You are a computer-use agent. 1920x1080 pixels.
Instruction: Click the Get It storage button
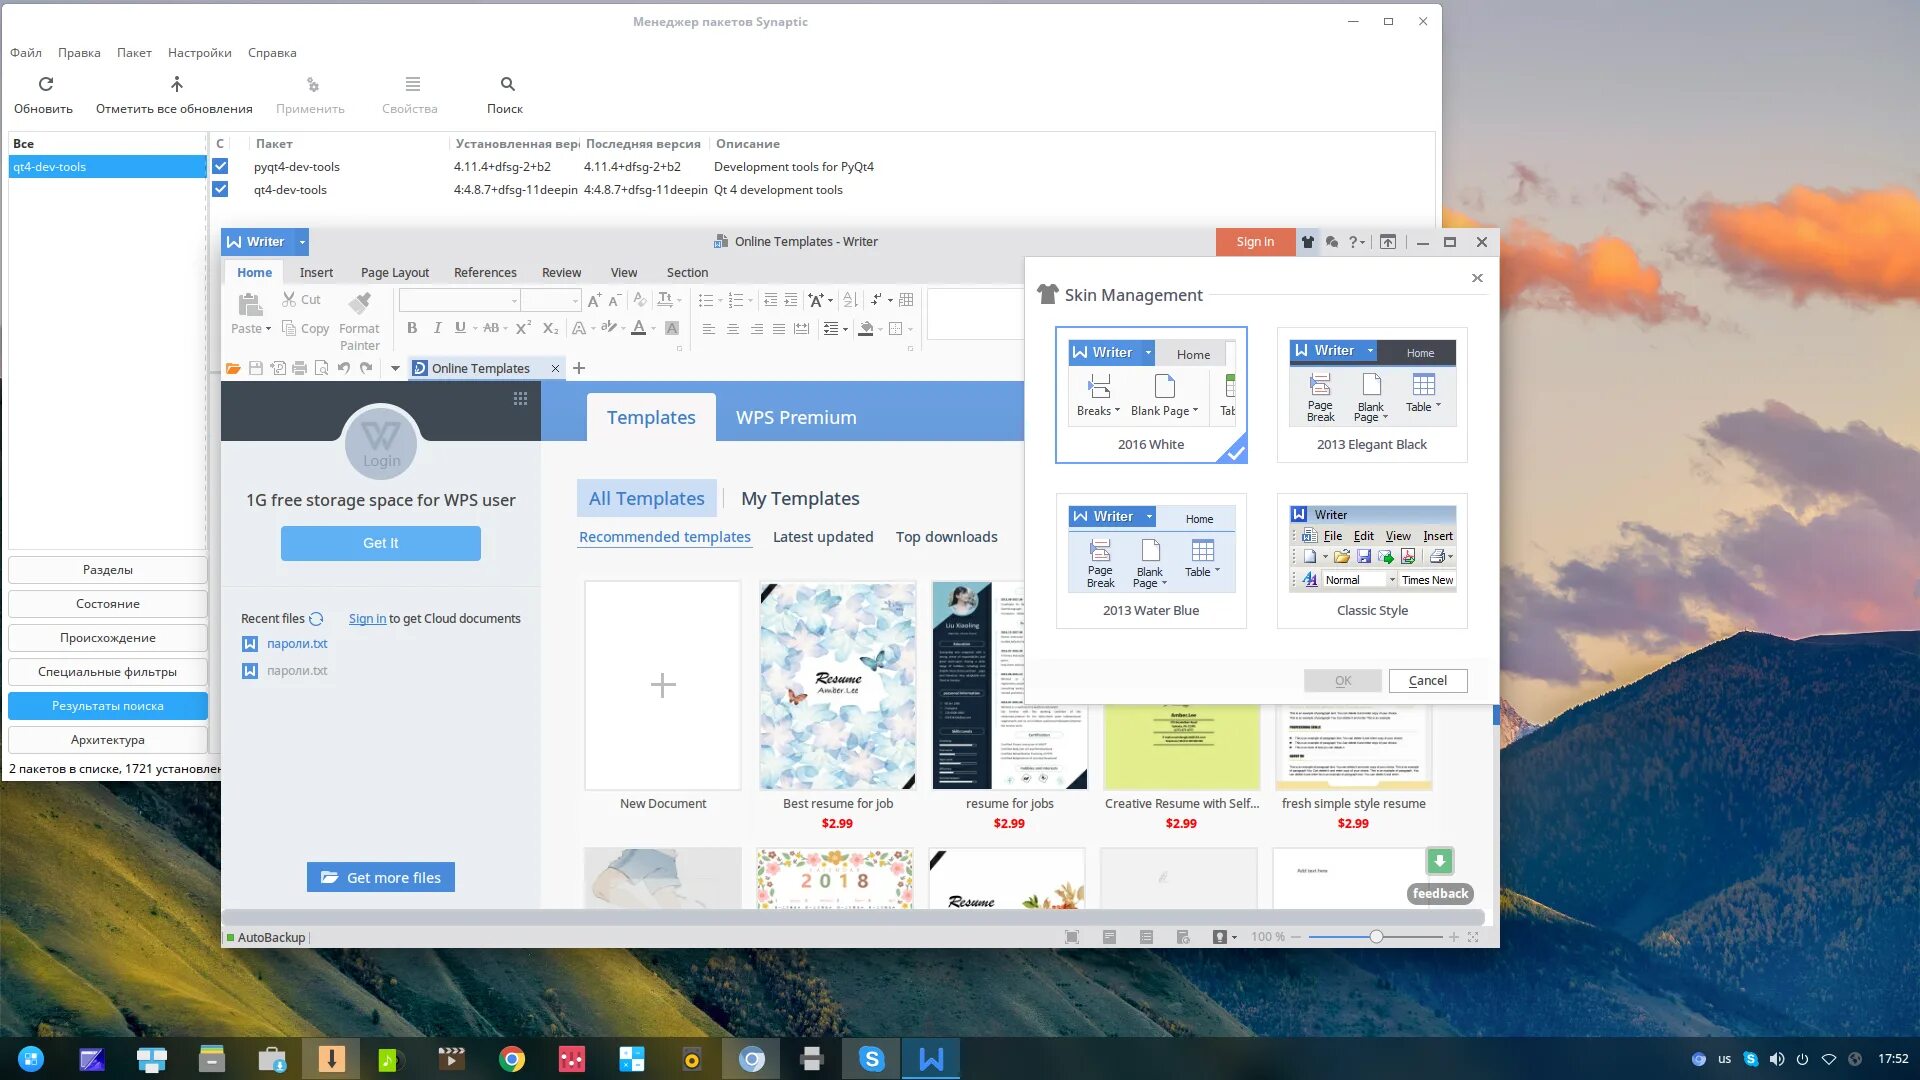coord(380,543)
